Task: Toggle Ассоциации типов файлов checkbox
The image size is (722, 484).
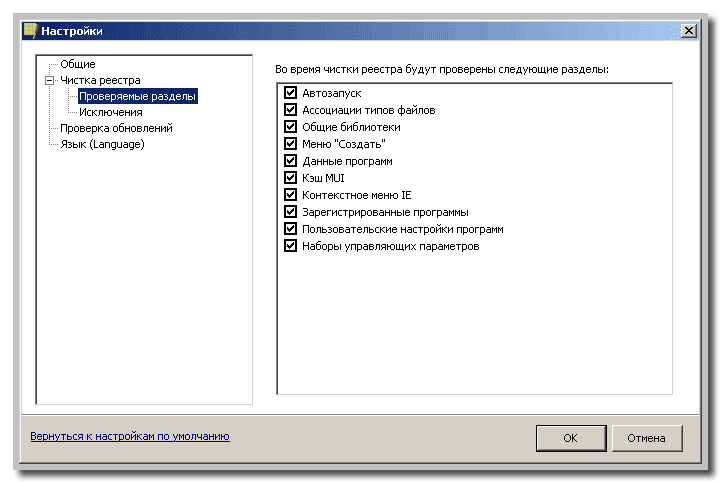Action: coord(290,110)
